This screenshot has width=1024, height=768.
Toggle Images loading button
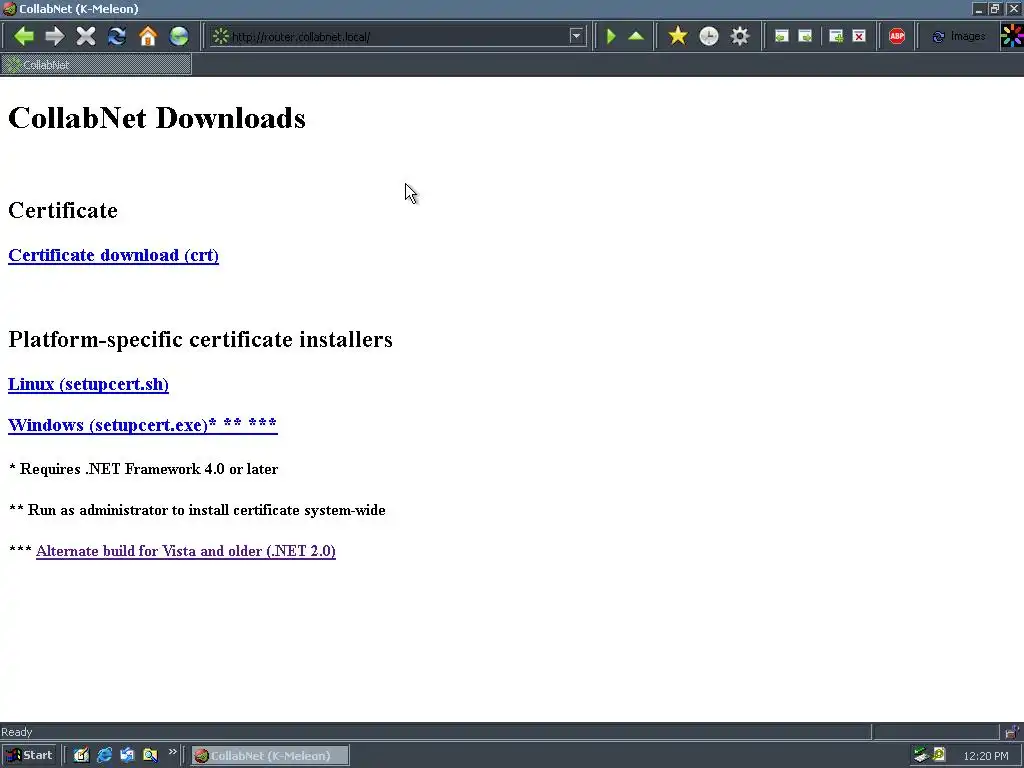959,36
